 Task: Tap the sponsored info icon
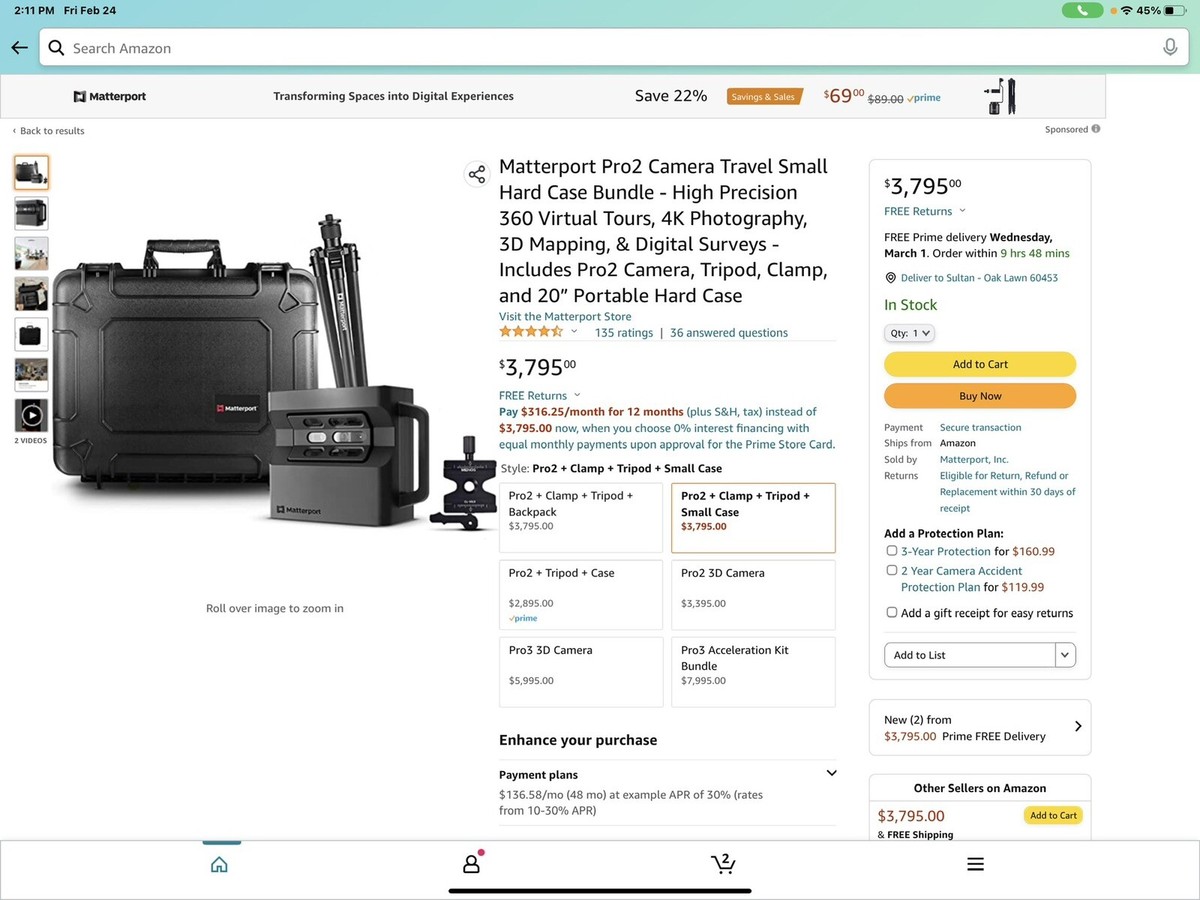click(x=1096, y=129)
